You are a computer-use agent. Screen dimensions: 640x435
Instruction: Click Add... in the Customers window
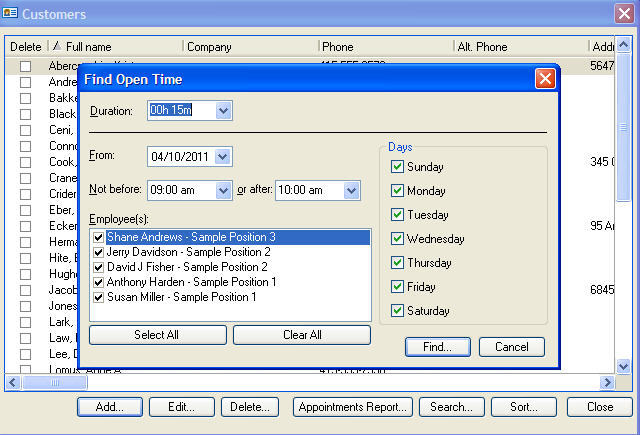pos(110,407)
